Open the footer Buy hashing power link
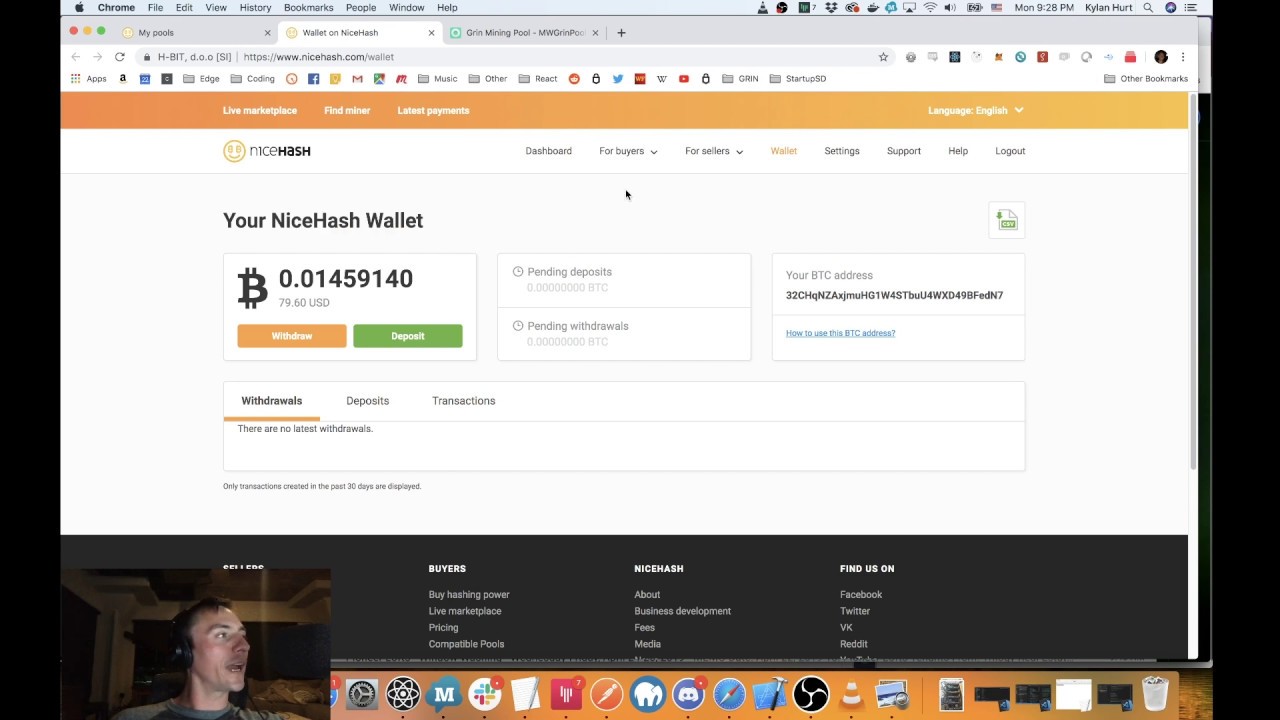Image resolution: width=1280 pixels, height=720 pixels. coord(469,595)
